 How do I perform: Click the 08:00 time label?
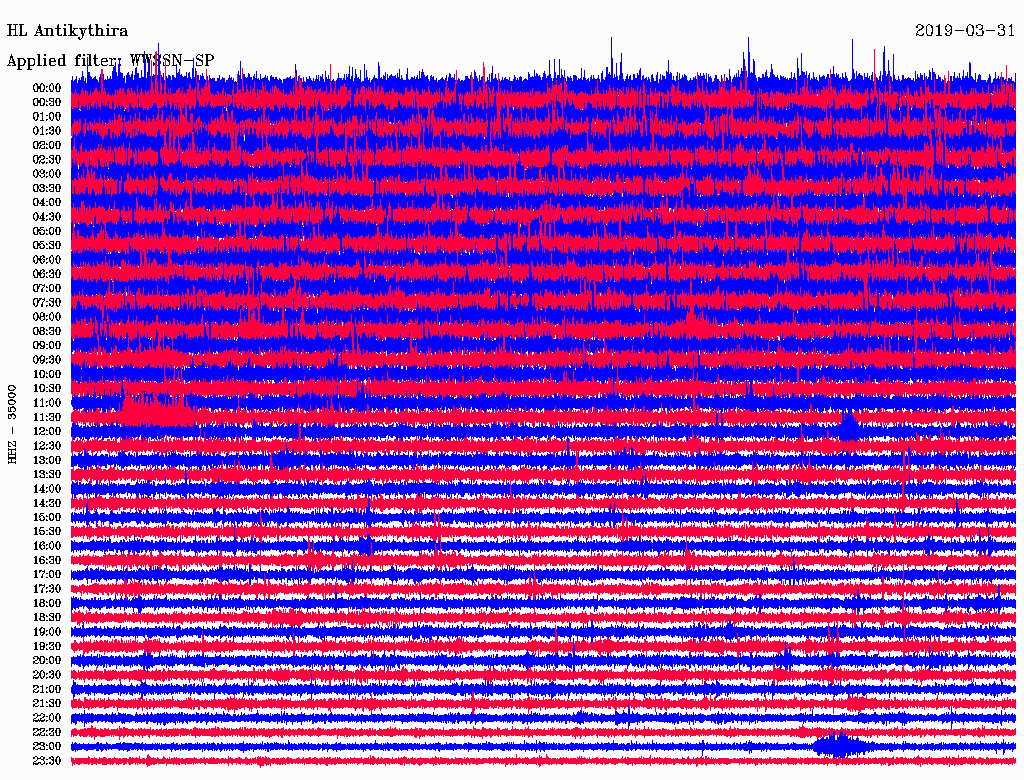(x=47, y=317)
